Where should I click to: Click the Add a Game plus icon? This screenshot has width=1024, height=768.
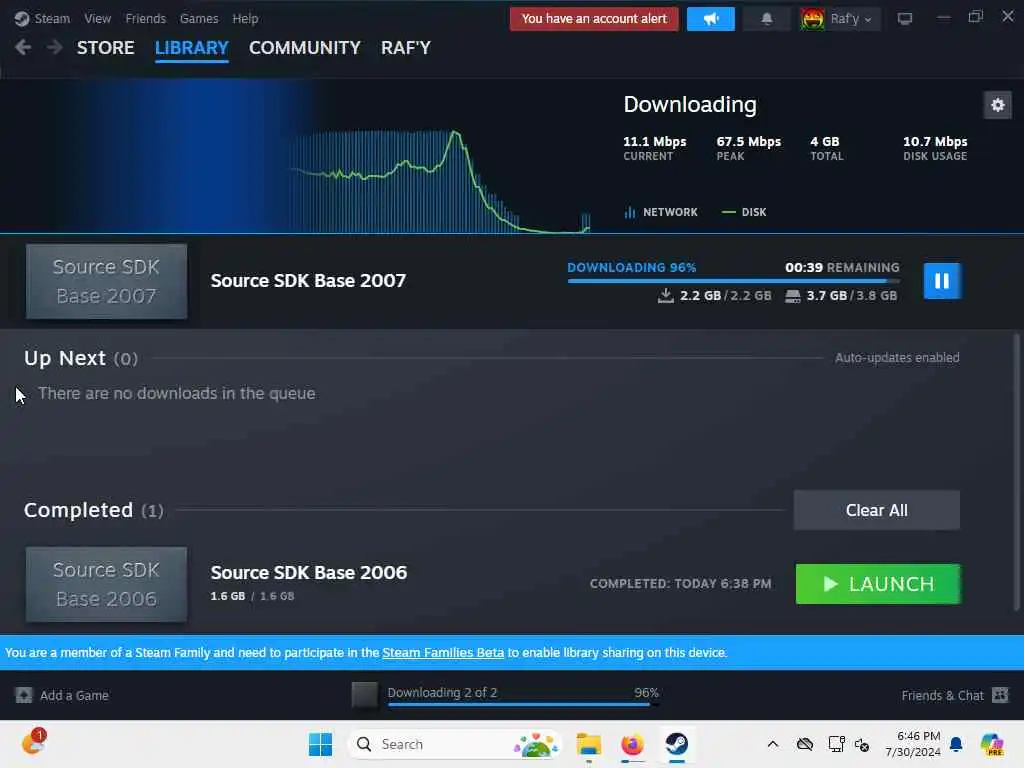24,696
